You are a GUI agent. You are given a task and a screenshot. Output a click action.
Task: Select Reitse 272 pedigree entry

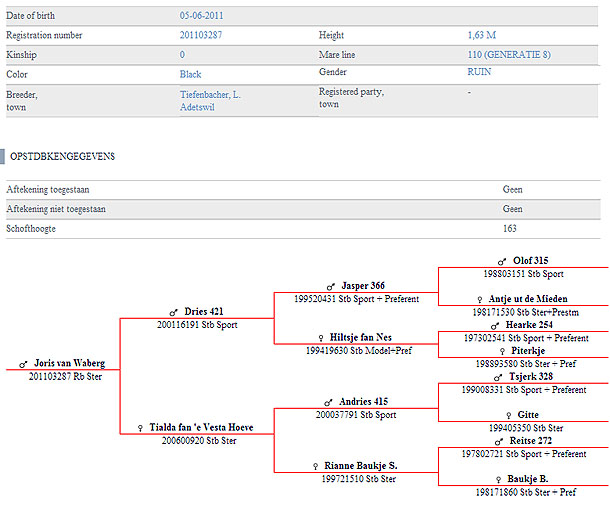pos(530,441)
